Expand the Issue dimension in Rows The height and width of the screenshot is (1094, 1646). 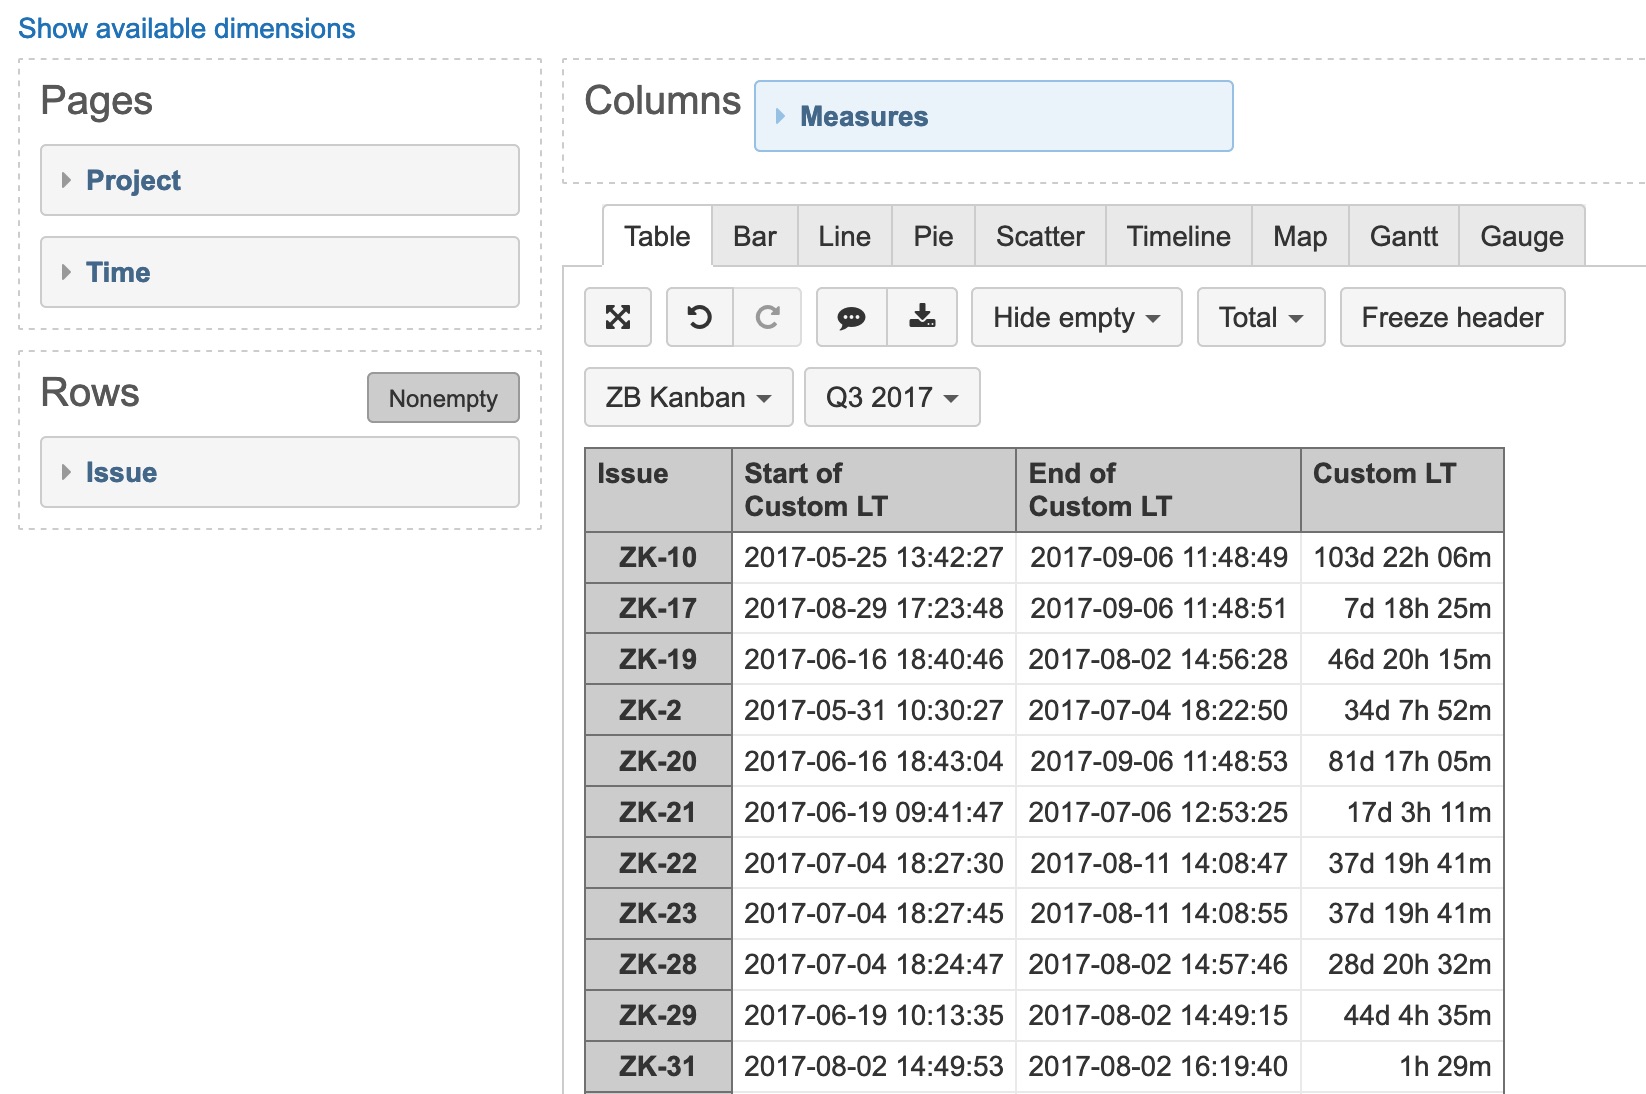280,472
